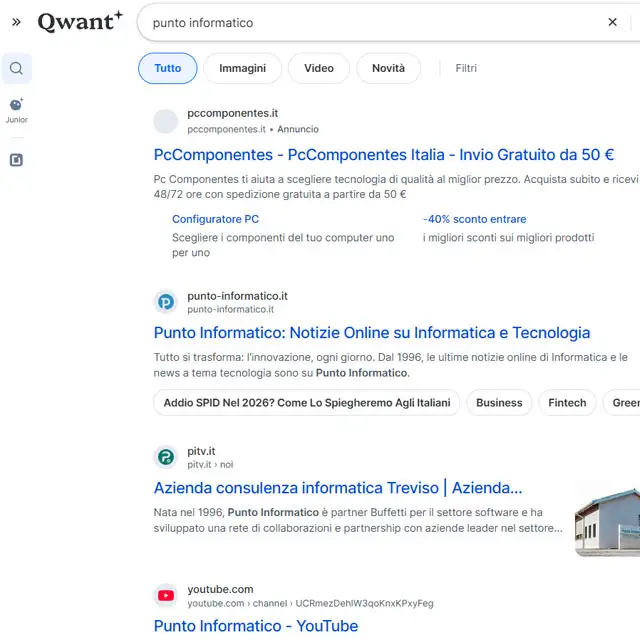Viewport: 640px width, 640px height.
Task: Select the Tutto tab
Action: (168, 68)
